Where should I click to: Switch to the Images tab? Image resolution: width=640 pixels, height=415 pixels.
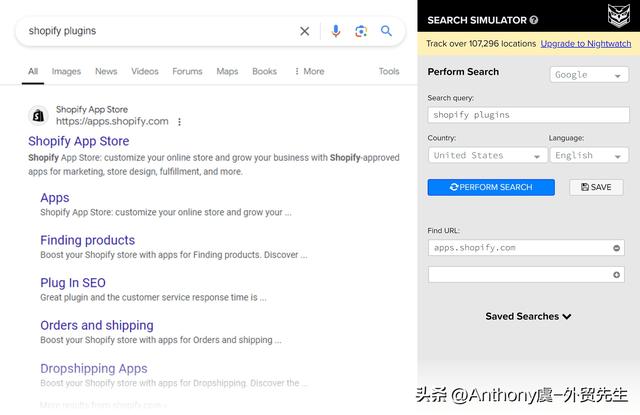click(x=66, y=71)
